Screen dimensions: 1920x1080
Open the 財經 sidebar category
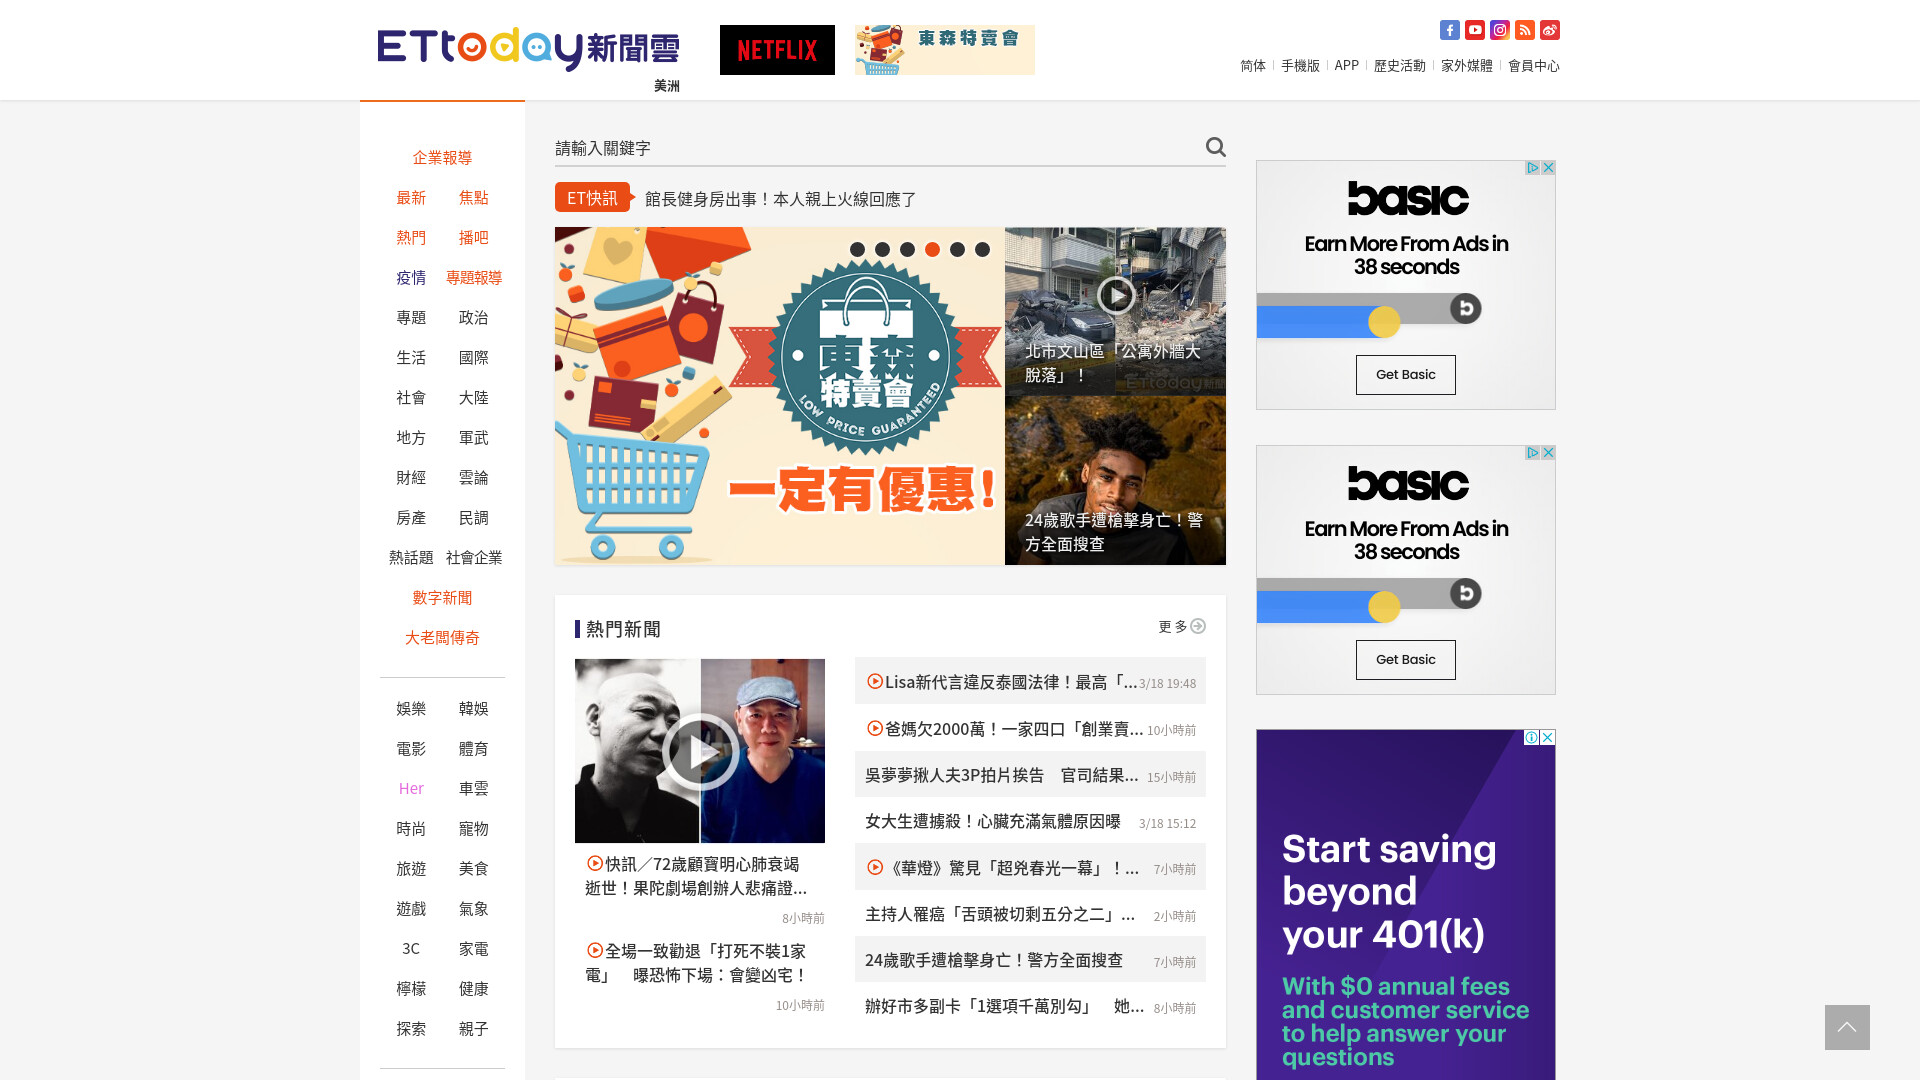click(411, 477)
